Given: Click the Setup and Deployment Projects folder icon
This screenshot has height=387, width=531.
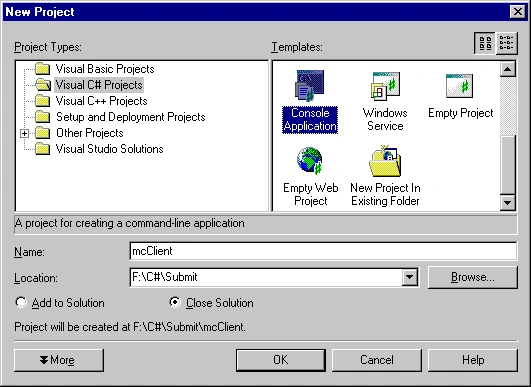Looking at the screenshot, I should 43,117.
